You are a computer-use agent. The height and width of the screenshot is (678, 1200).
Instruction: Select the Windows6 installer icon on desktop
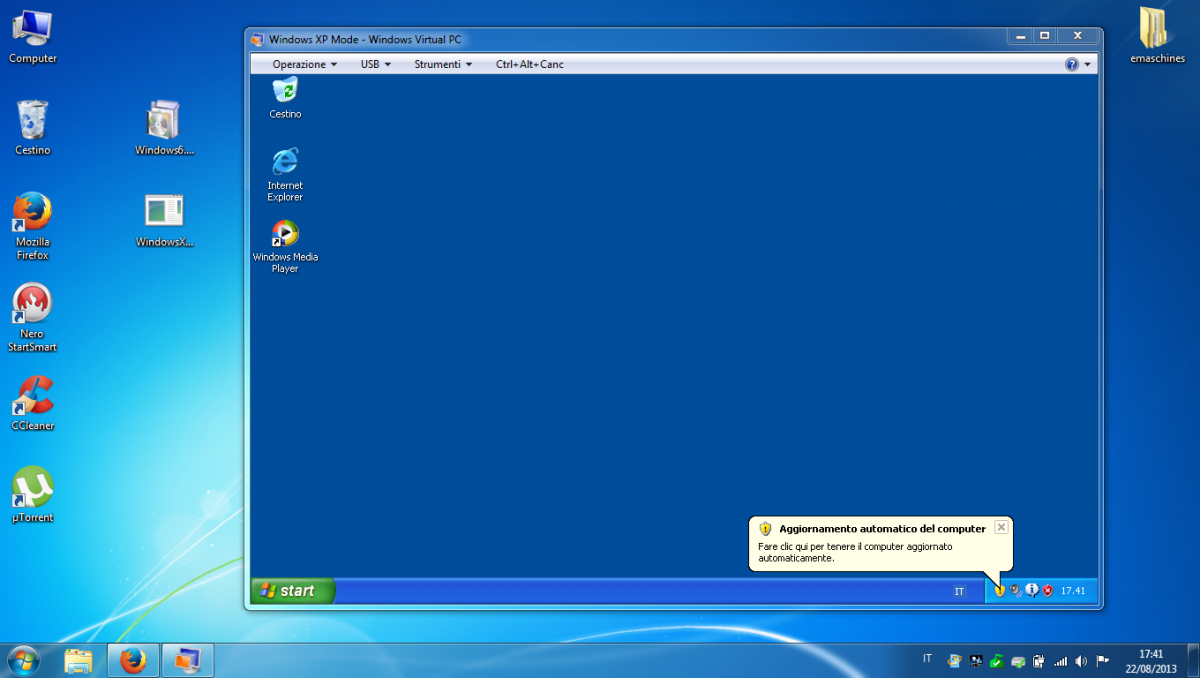[164, 128]
